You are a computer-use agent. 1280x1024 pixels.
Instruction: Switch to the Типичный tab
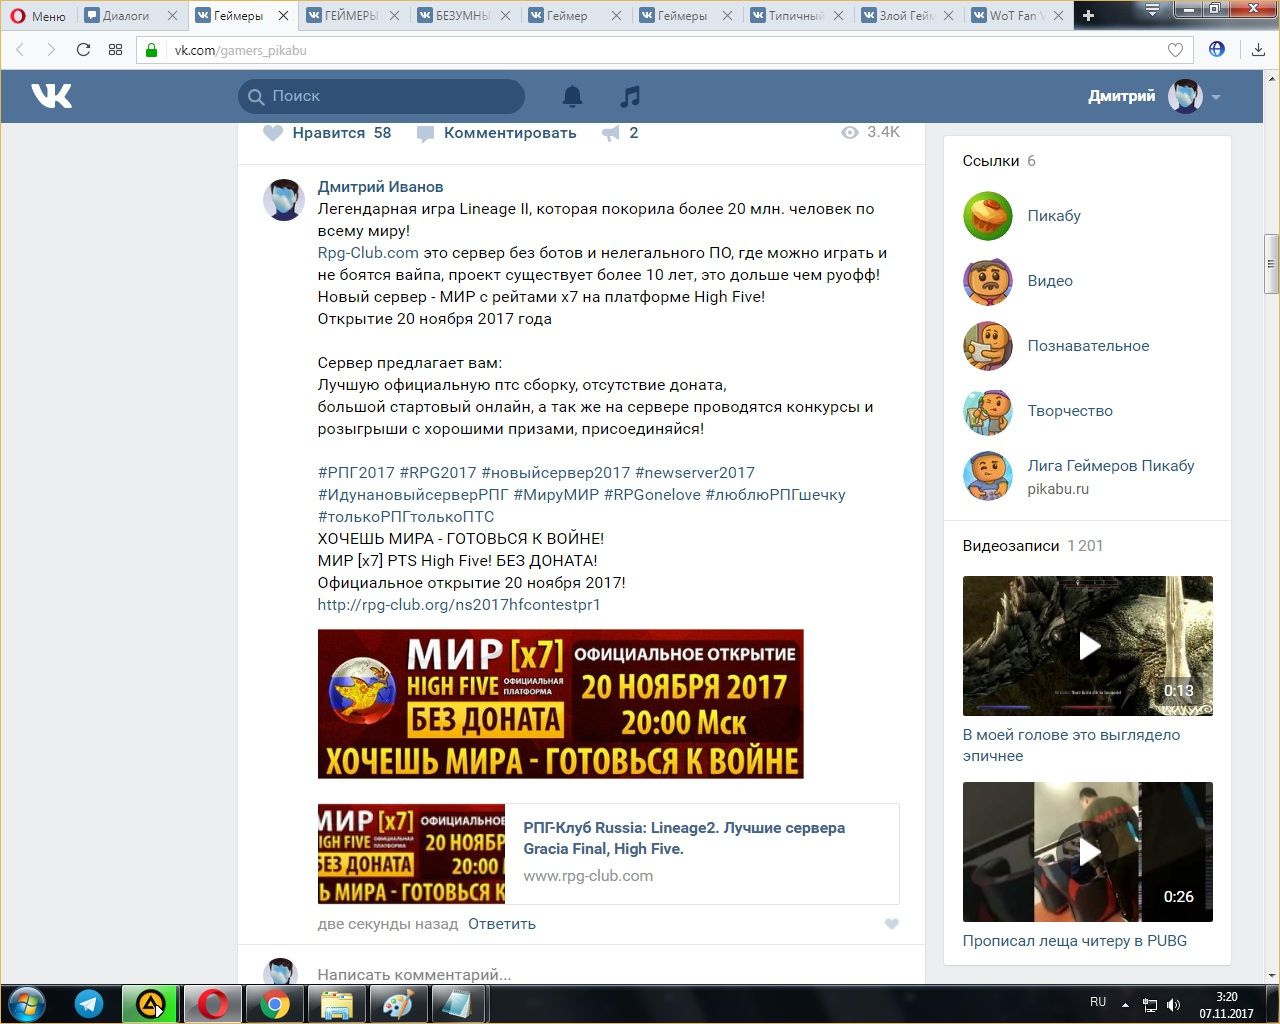tap(796, 16)
